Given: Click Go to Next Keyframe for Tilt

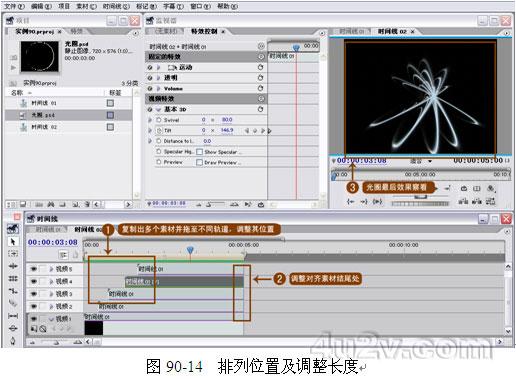Looking at the screenshot, I should 263,131.
